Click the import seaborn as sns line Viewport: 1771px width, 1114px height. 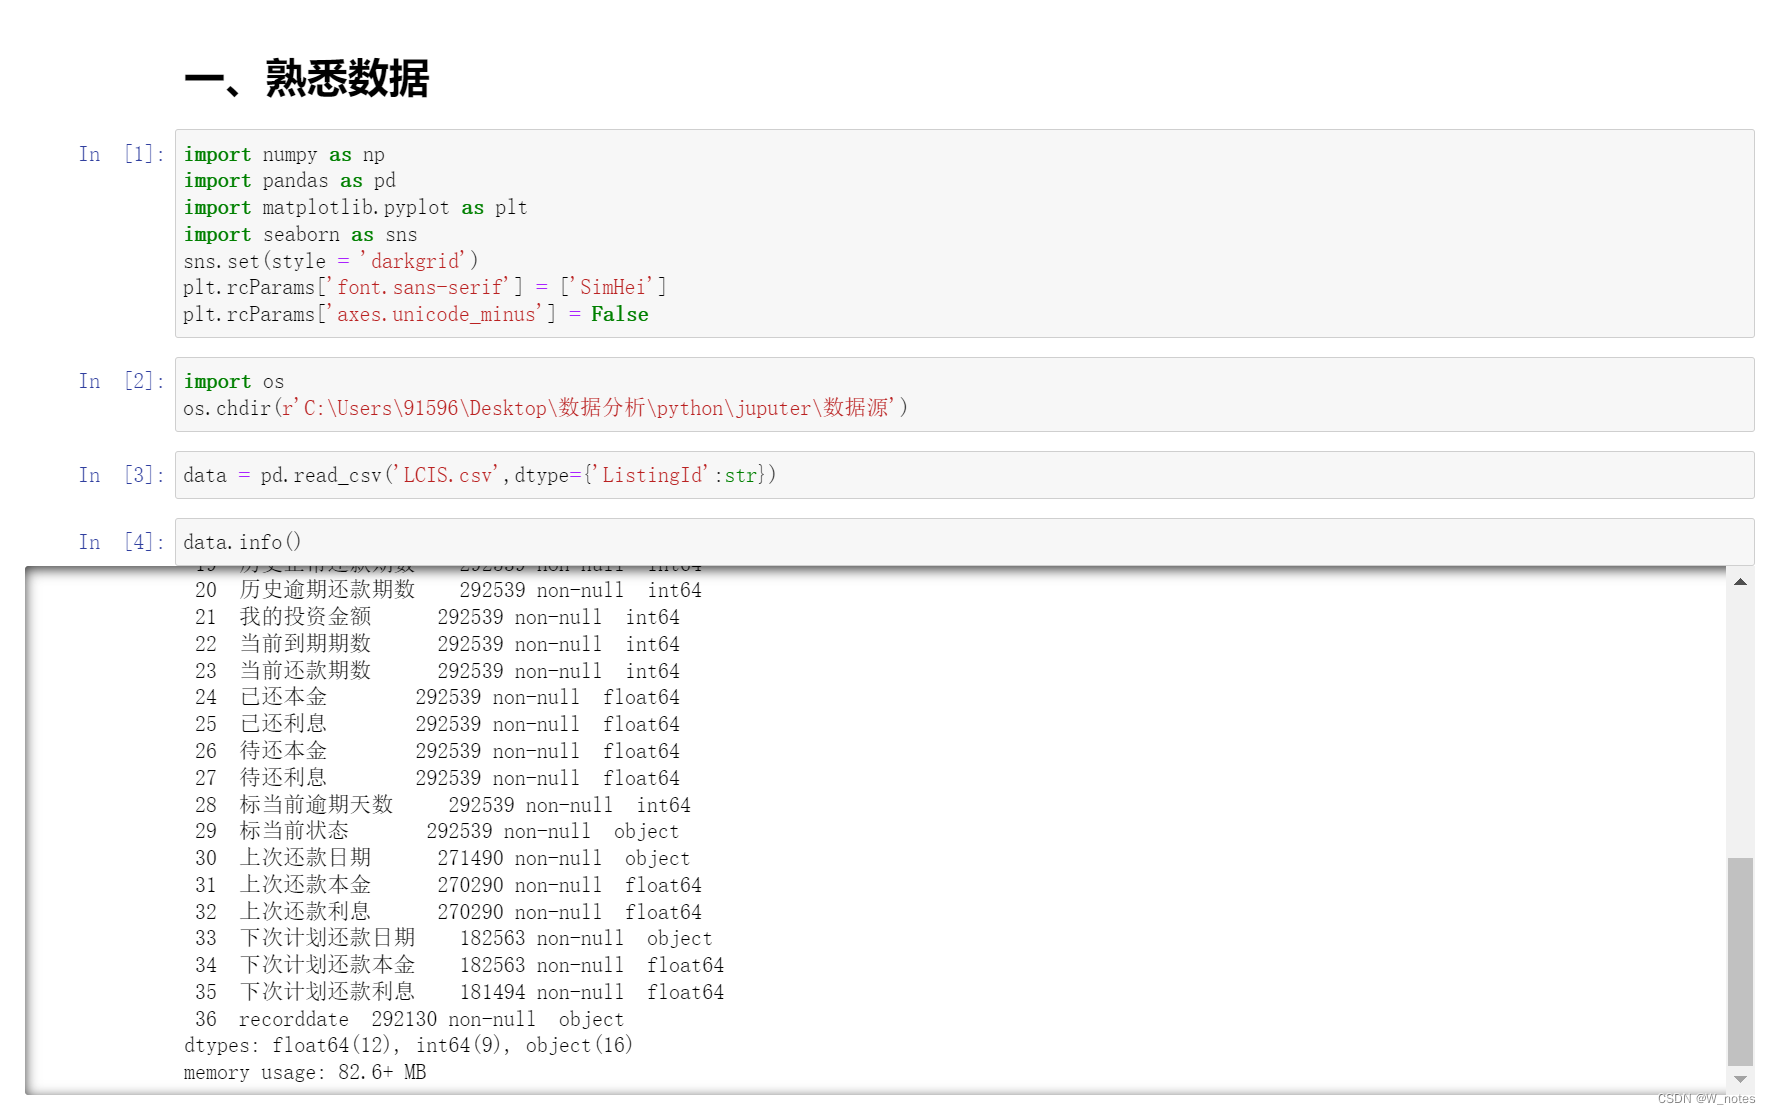[301, 235]
